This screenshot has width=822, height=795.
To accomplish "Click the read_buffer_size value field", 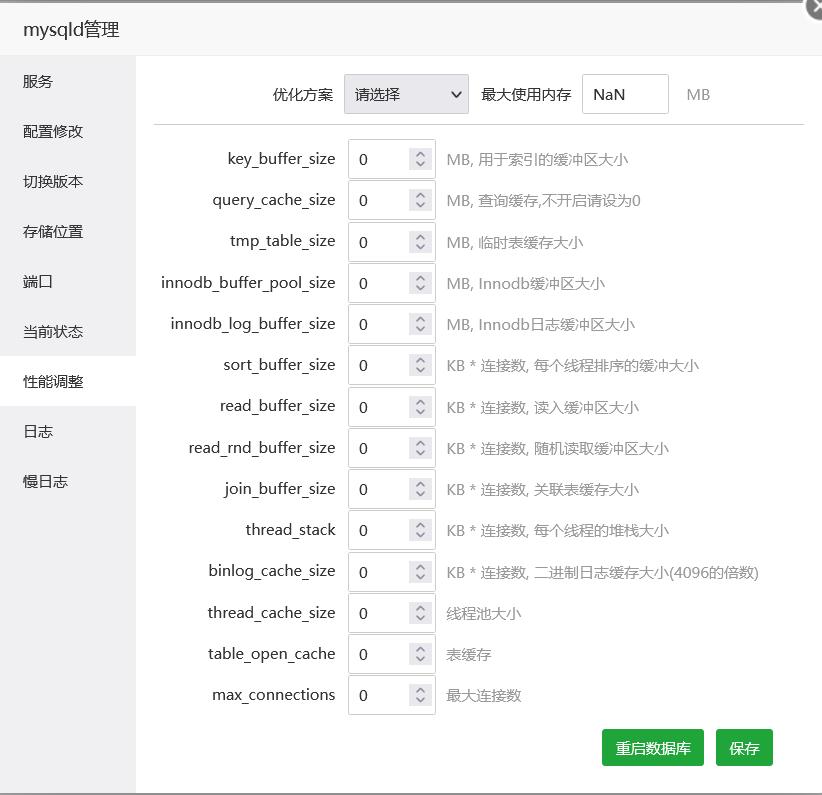I will [392, 407].
